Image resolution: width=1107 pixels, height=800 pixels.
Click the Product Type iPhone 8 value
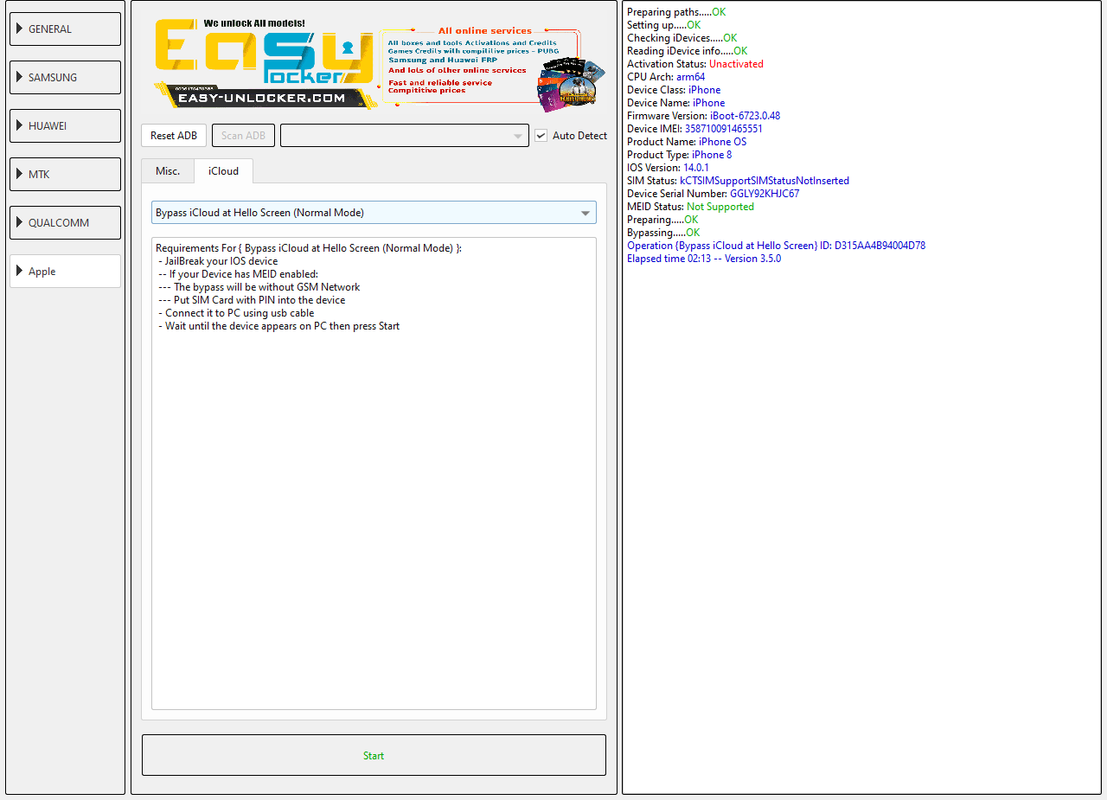click(712, 155)
